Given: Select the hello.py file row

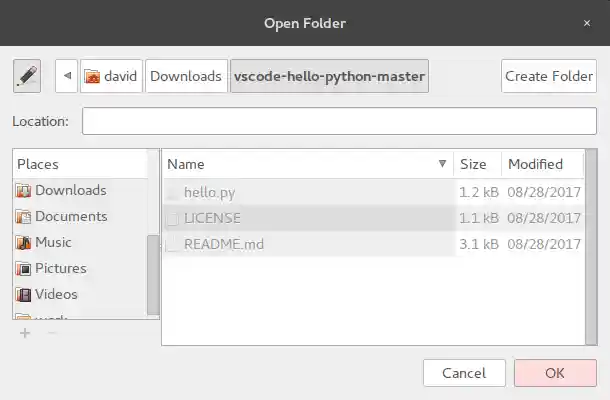Looking at the screenshot, I should tap(373, 192).
